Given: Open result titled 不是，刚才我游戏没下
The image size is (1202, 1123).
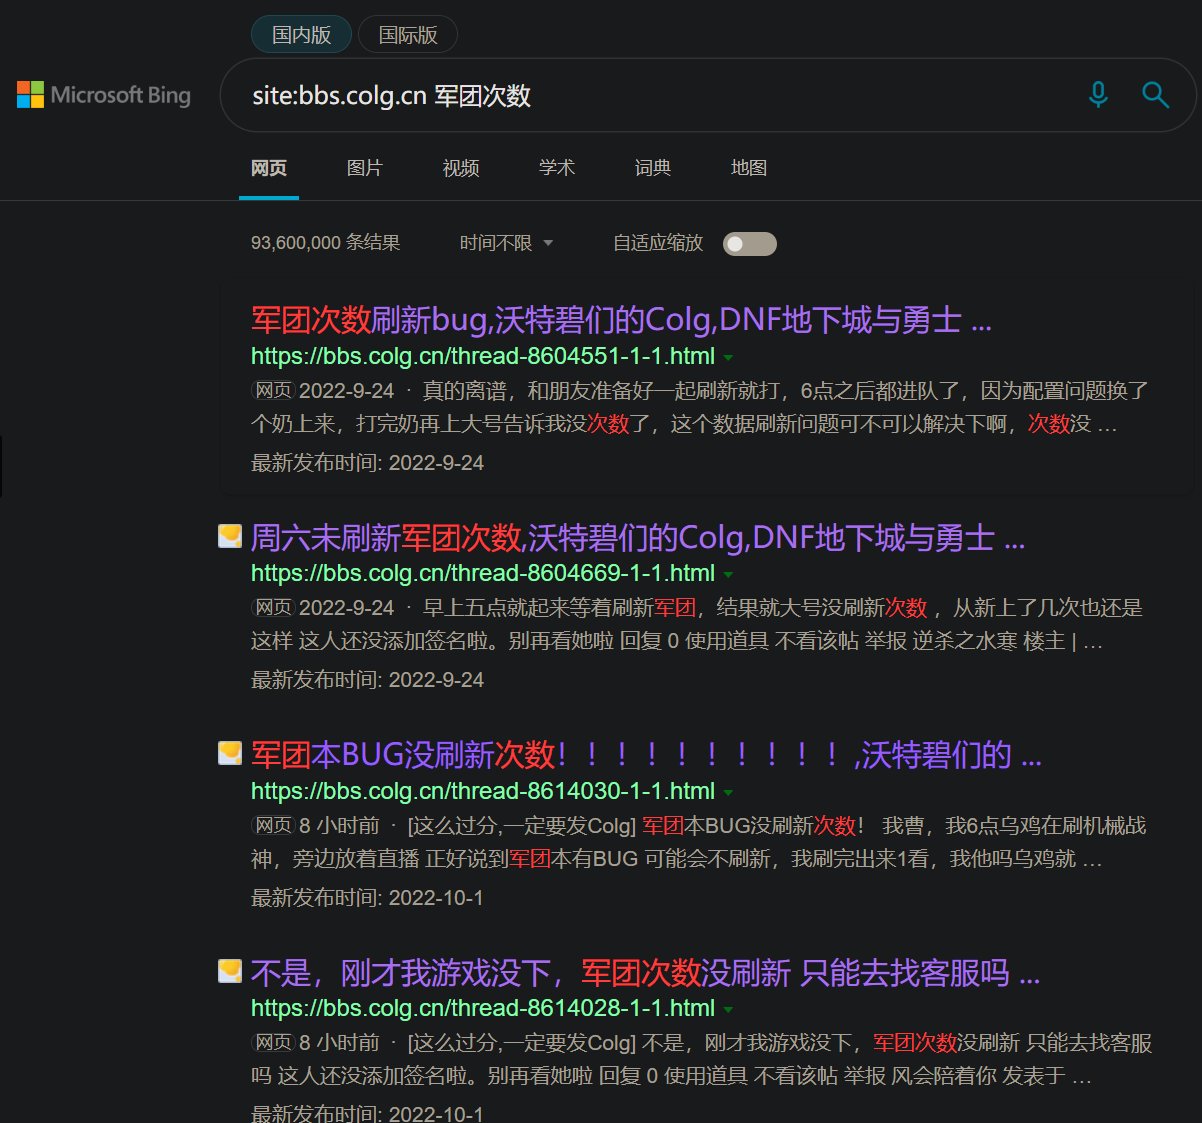Looking at the screenshot, I should pyautogui.click(x=645, y=973).
